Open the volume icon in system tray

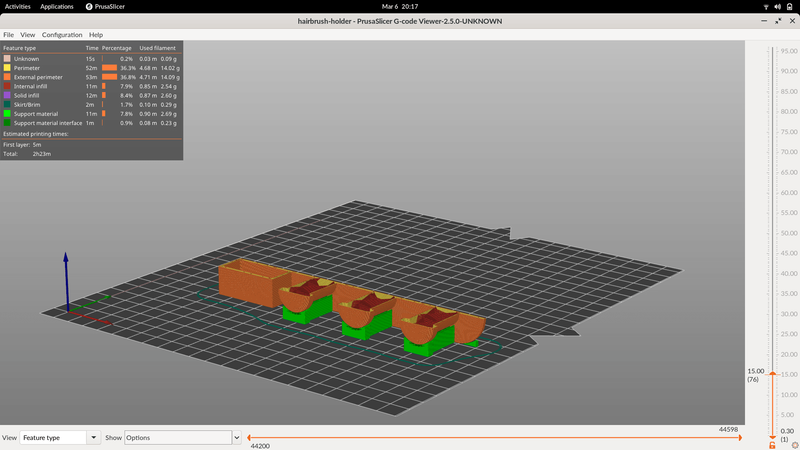click(x=777, y=7)
